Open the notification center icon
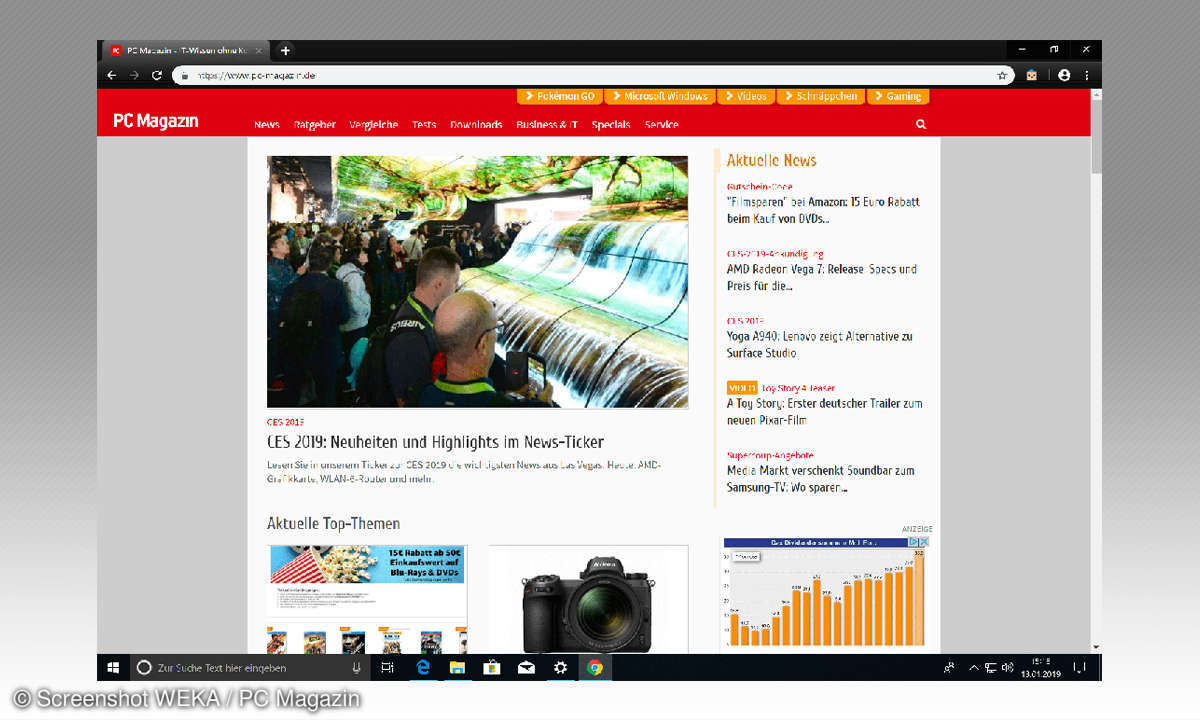This screenshot has height=720, width=1200. coord(1080,667)
